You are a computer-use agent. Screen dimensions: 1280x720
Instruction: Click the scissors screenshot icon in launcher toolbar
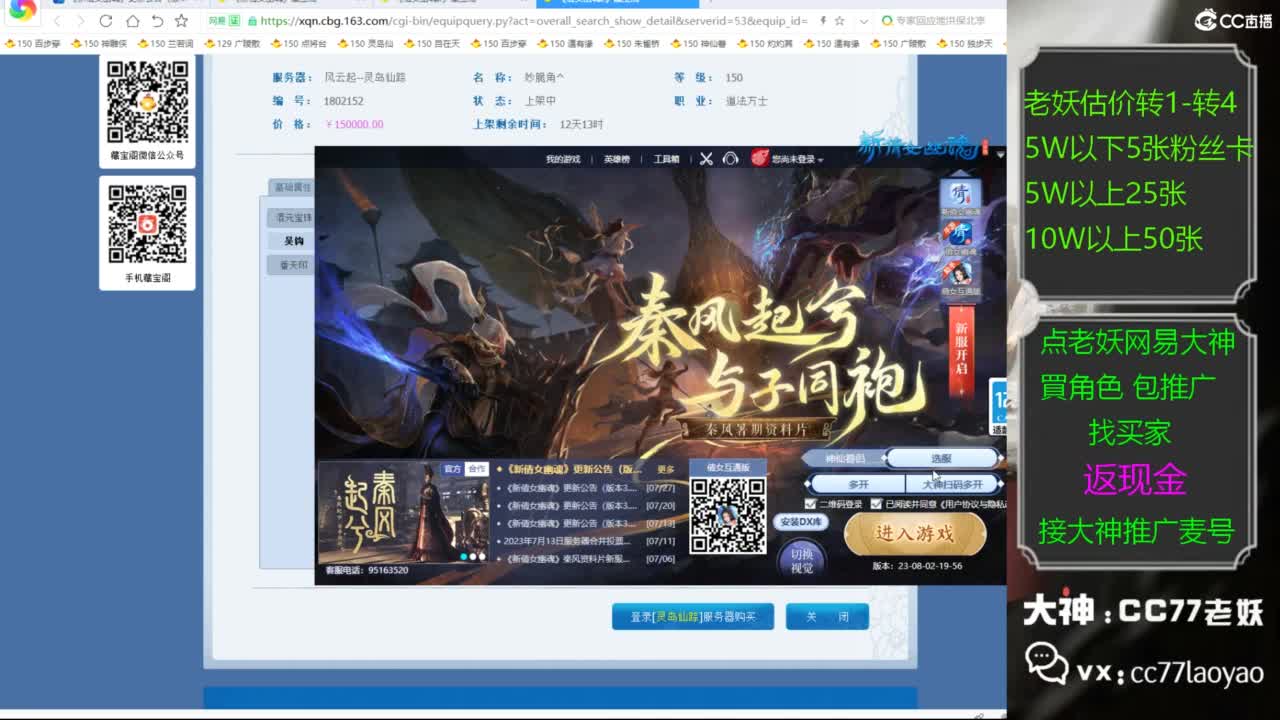point(706,159)
